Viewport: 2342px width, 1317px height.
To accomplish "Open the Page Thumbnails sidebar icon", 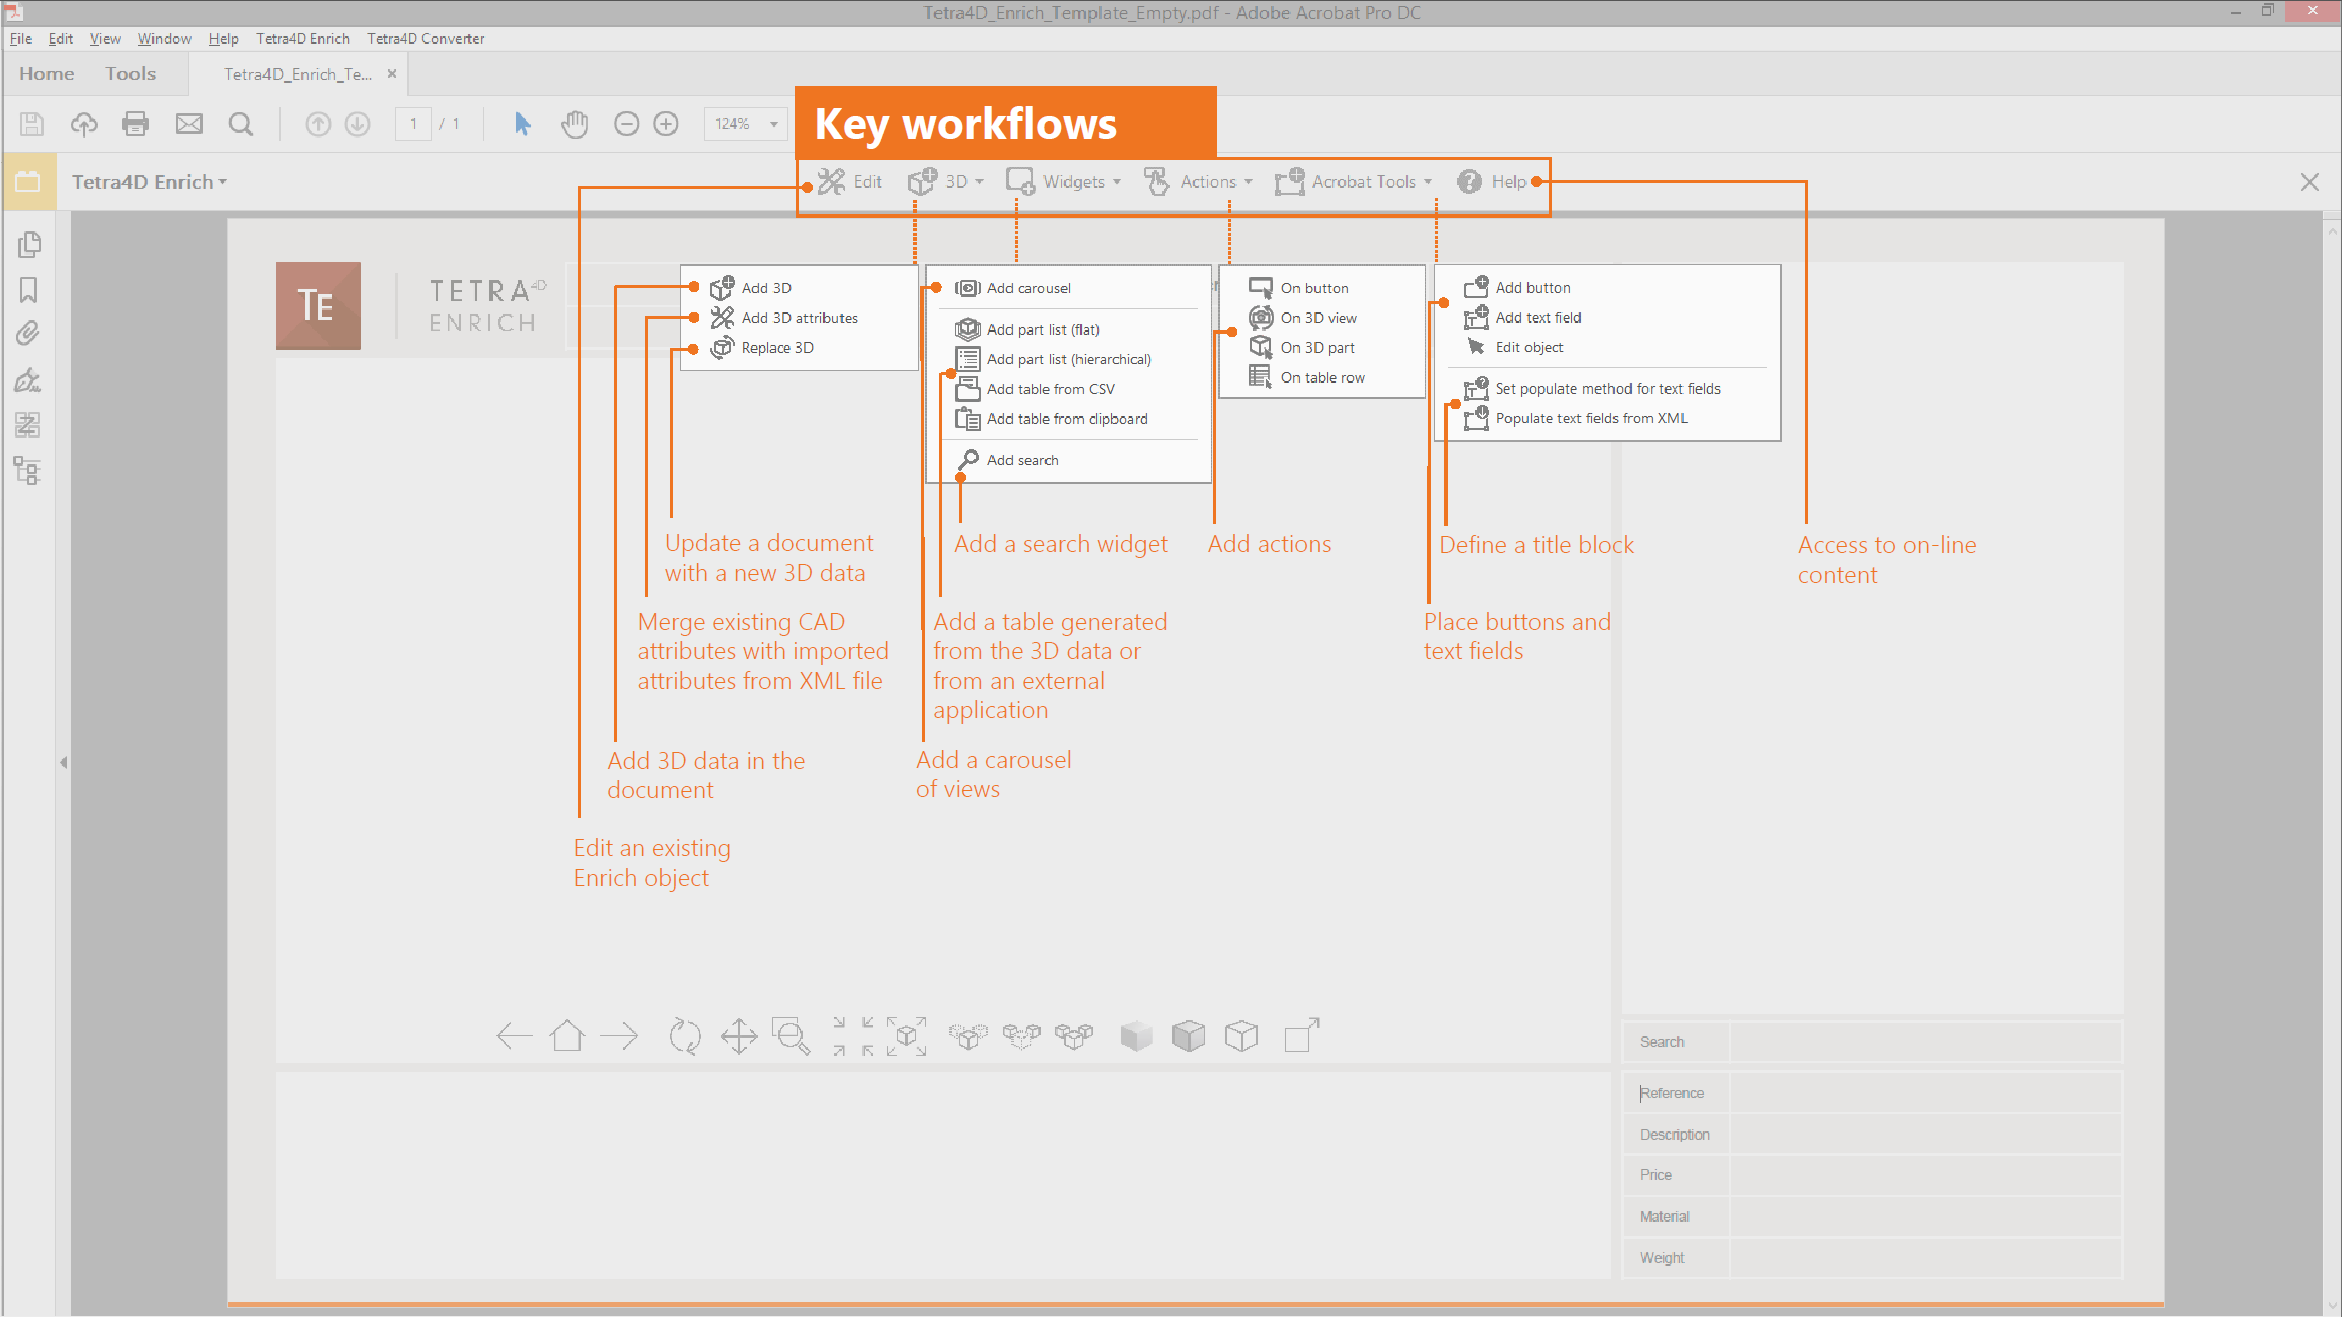I will coord(29,244).
